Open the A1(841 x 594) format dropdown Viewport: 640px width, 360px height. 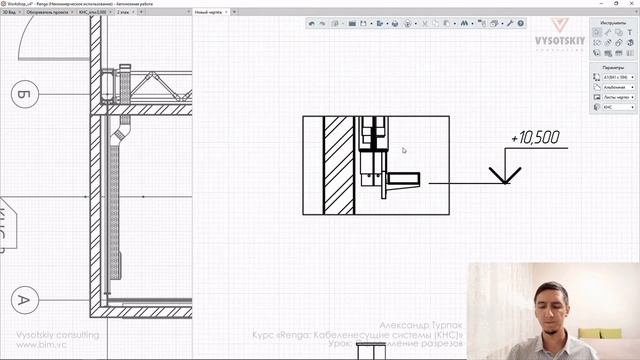coord(619,77)
